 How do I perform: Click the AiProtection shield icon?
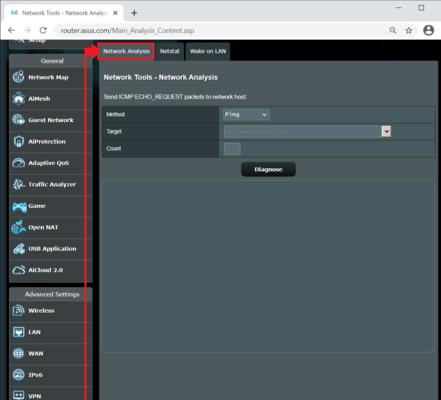19,141
